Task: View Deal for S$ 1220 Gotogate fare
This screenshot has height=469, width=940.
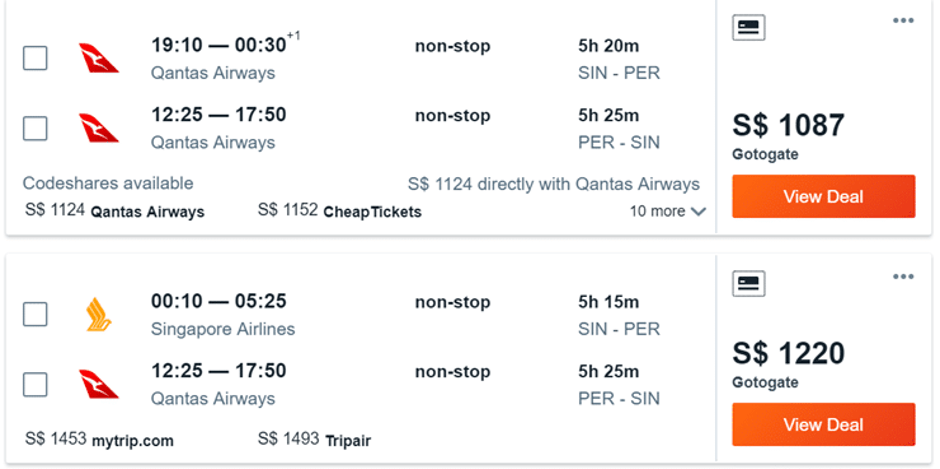Action: click(824, 425)
